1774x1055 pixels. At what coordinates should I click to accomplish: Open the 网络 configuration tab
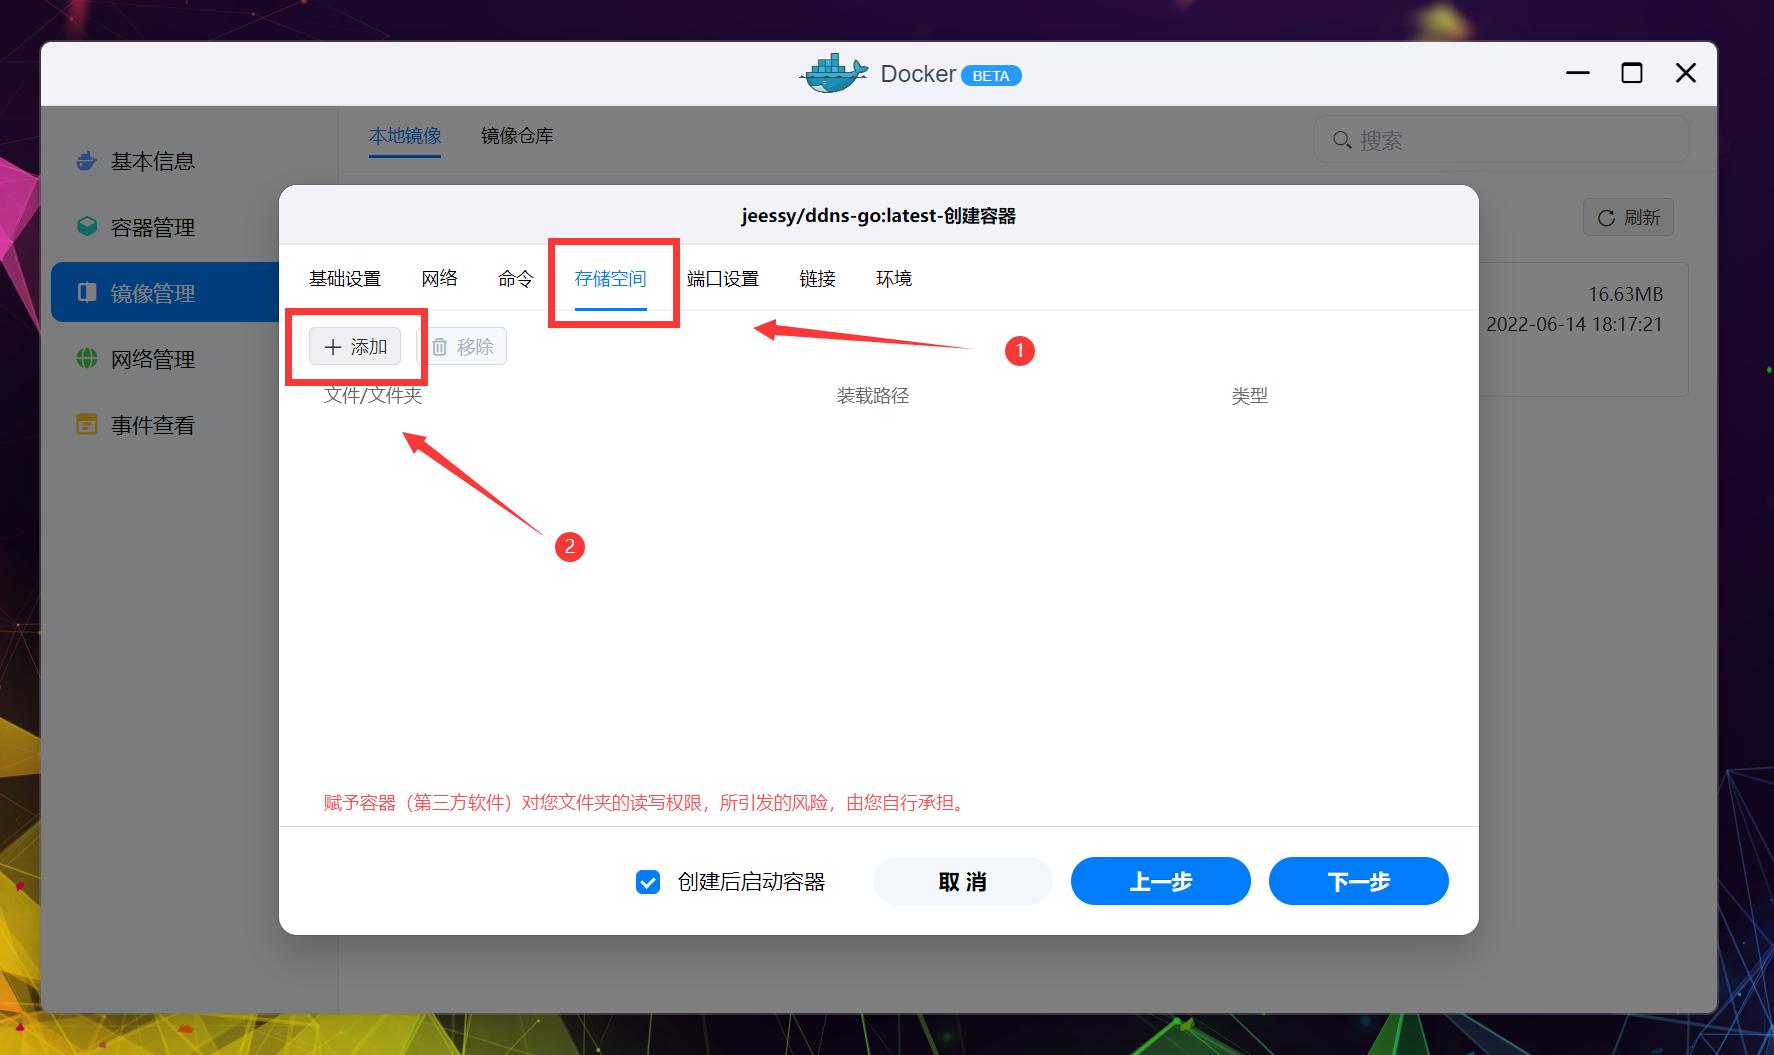point(439,278)
